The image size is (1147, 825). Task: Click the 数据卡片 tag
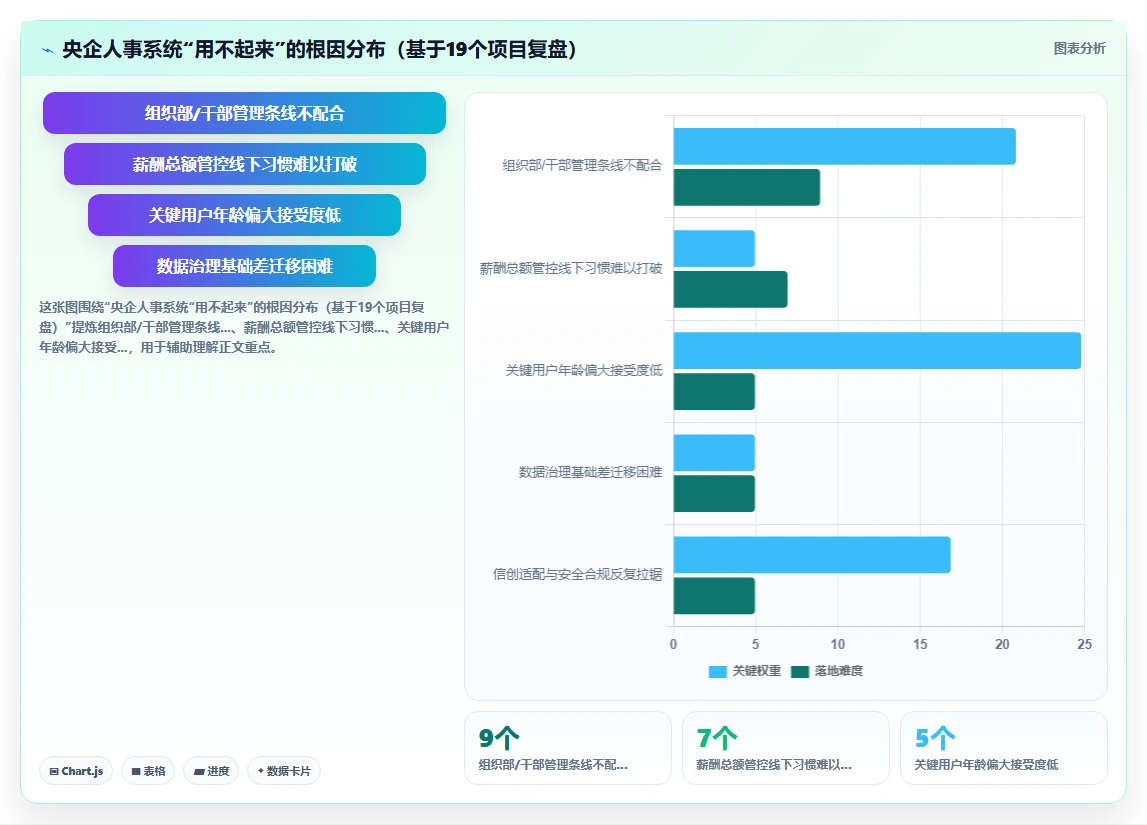[284, 771]
